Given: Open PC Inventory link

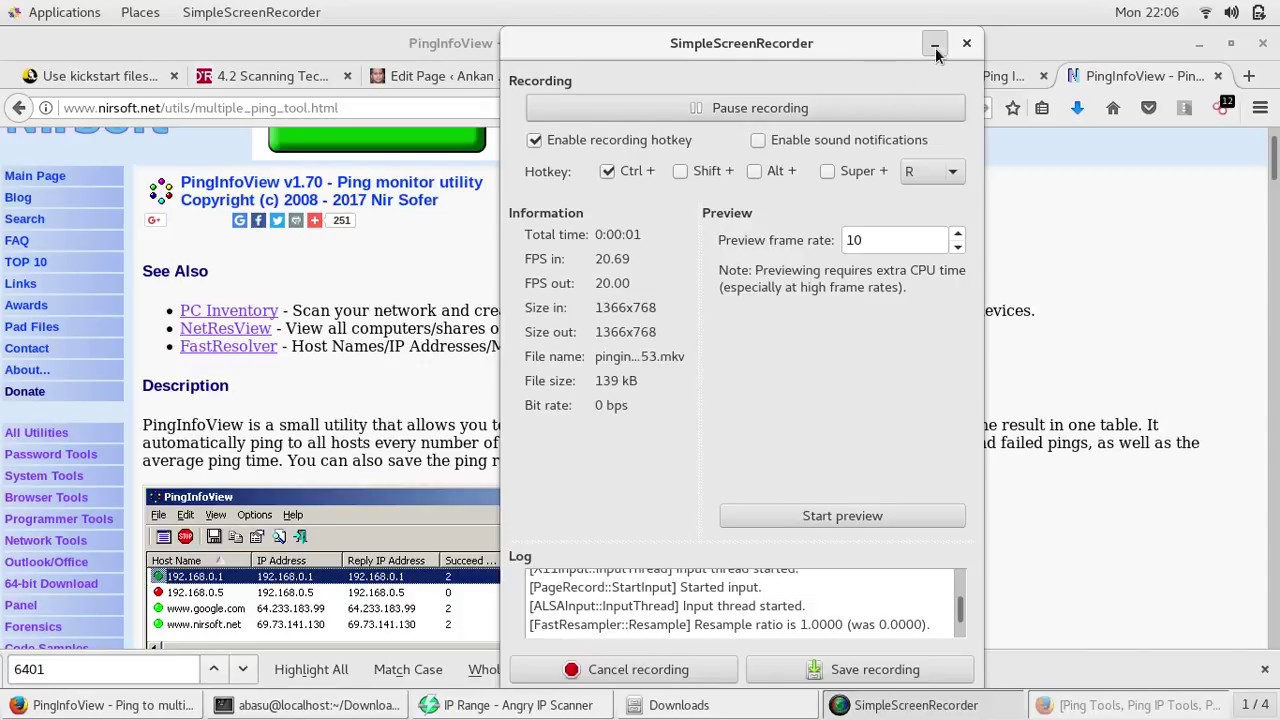Looking at the screenshot, I should click(229, 311).
